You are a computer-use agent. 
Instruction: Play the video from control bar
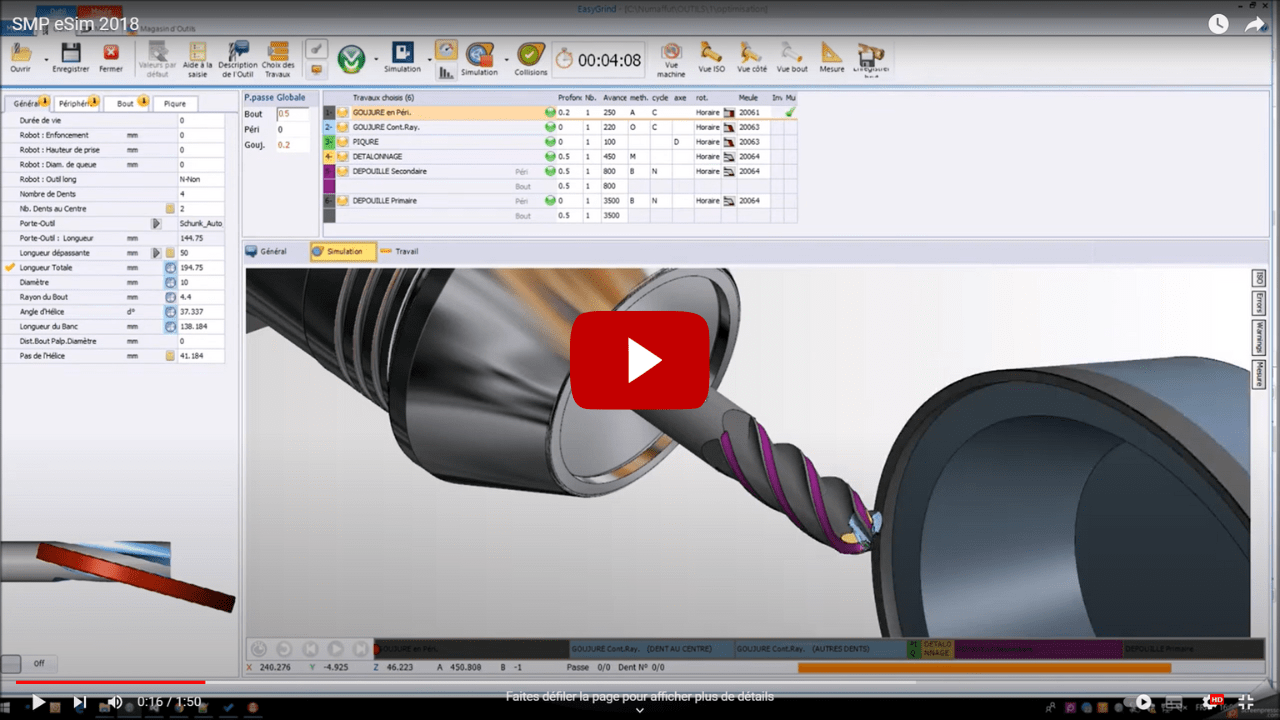(x=38, y=702)
